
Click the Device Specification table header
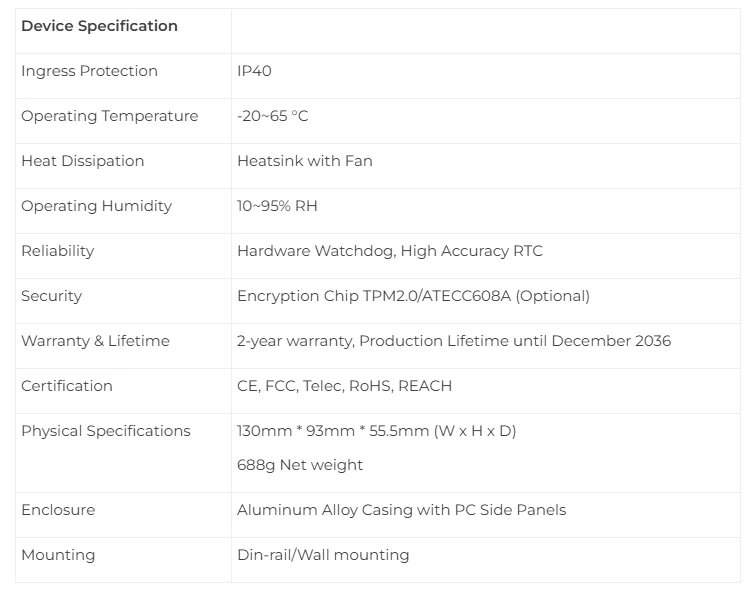[x=99, y=26]
